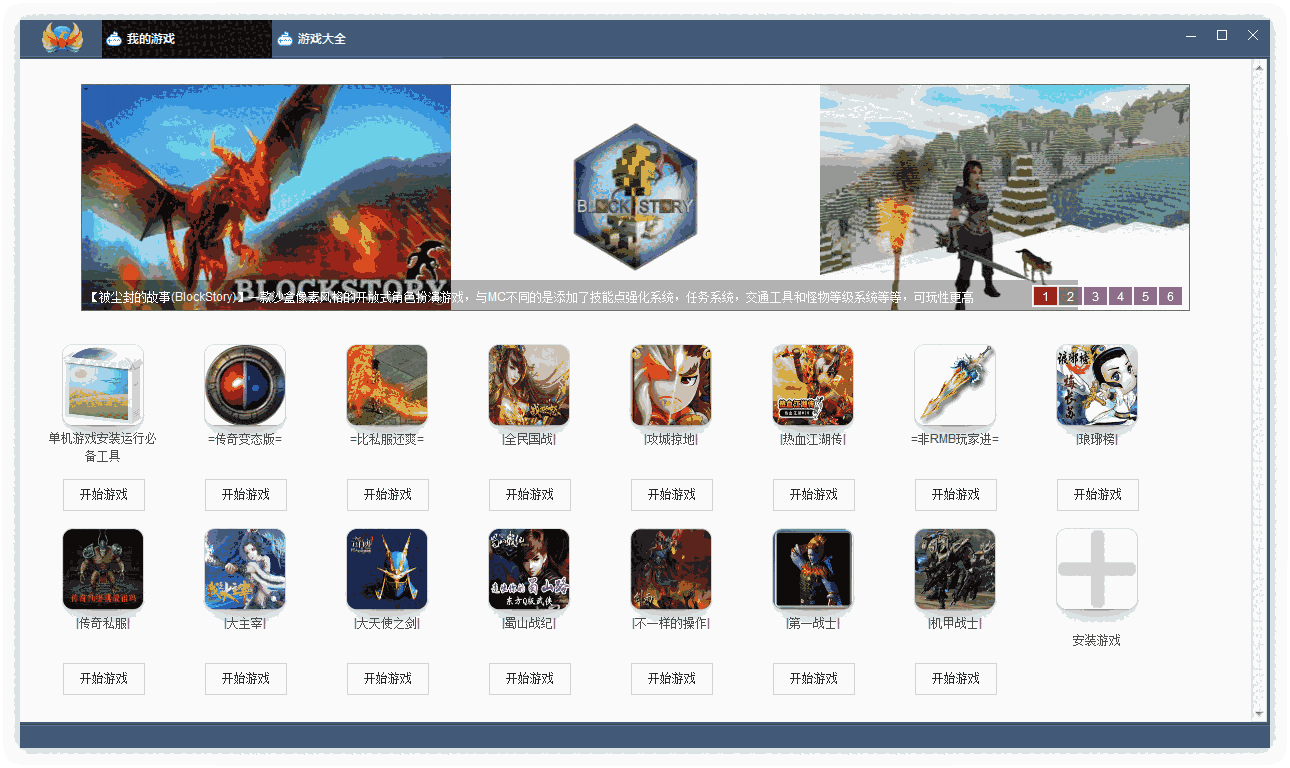Screen dimensions: 1290x768
Task: Launch 机甲战士 via its 开始游戏 button
Action: (956, 679)
